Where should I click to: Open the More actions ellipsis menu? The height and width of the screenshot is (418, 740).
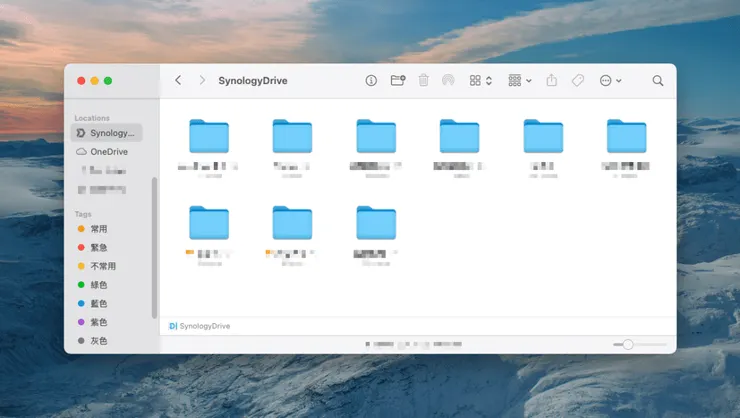coord(610,81)
